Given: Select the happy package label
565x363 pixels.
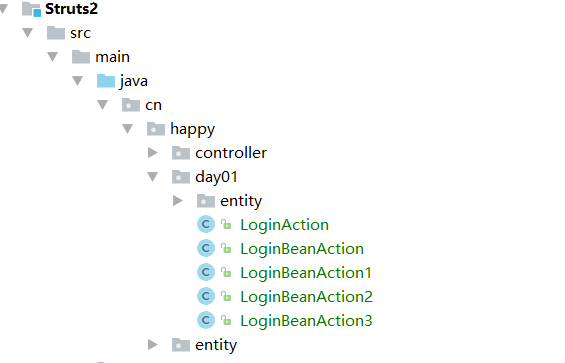Looking at the screenshot, I should tap(192, 129).
